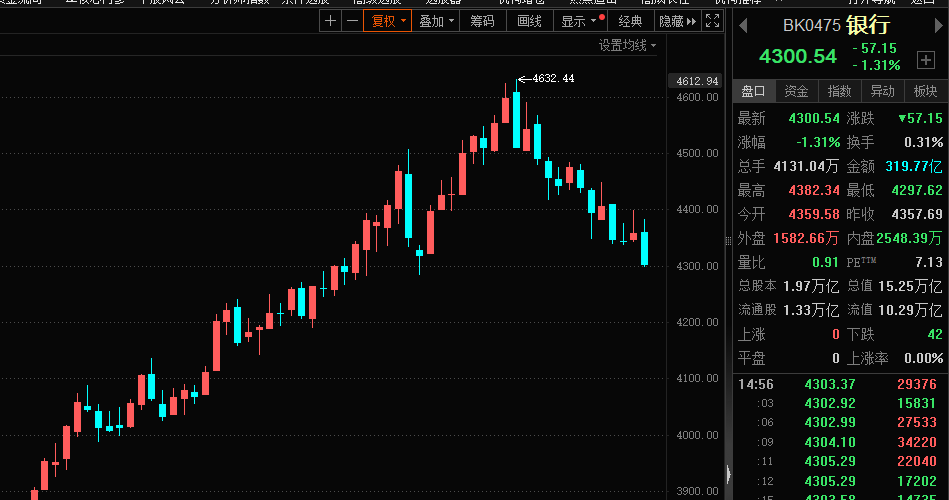Click 最高 4382.34 value
This screenshot has width=949, height=500.
tap(814, 191)
